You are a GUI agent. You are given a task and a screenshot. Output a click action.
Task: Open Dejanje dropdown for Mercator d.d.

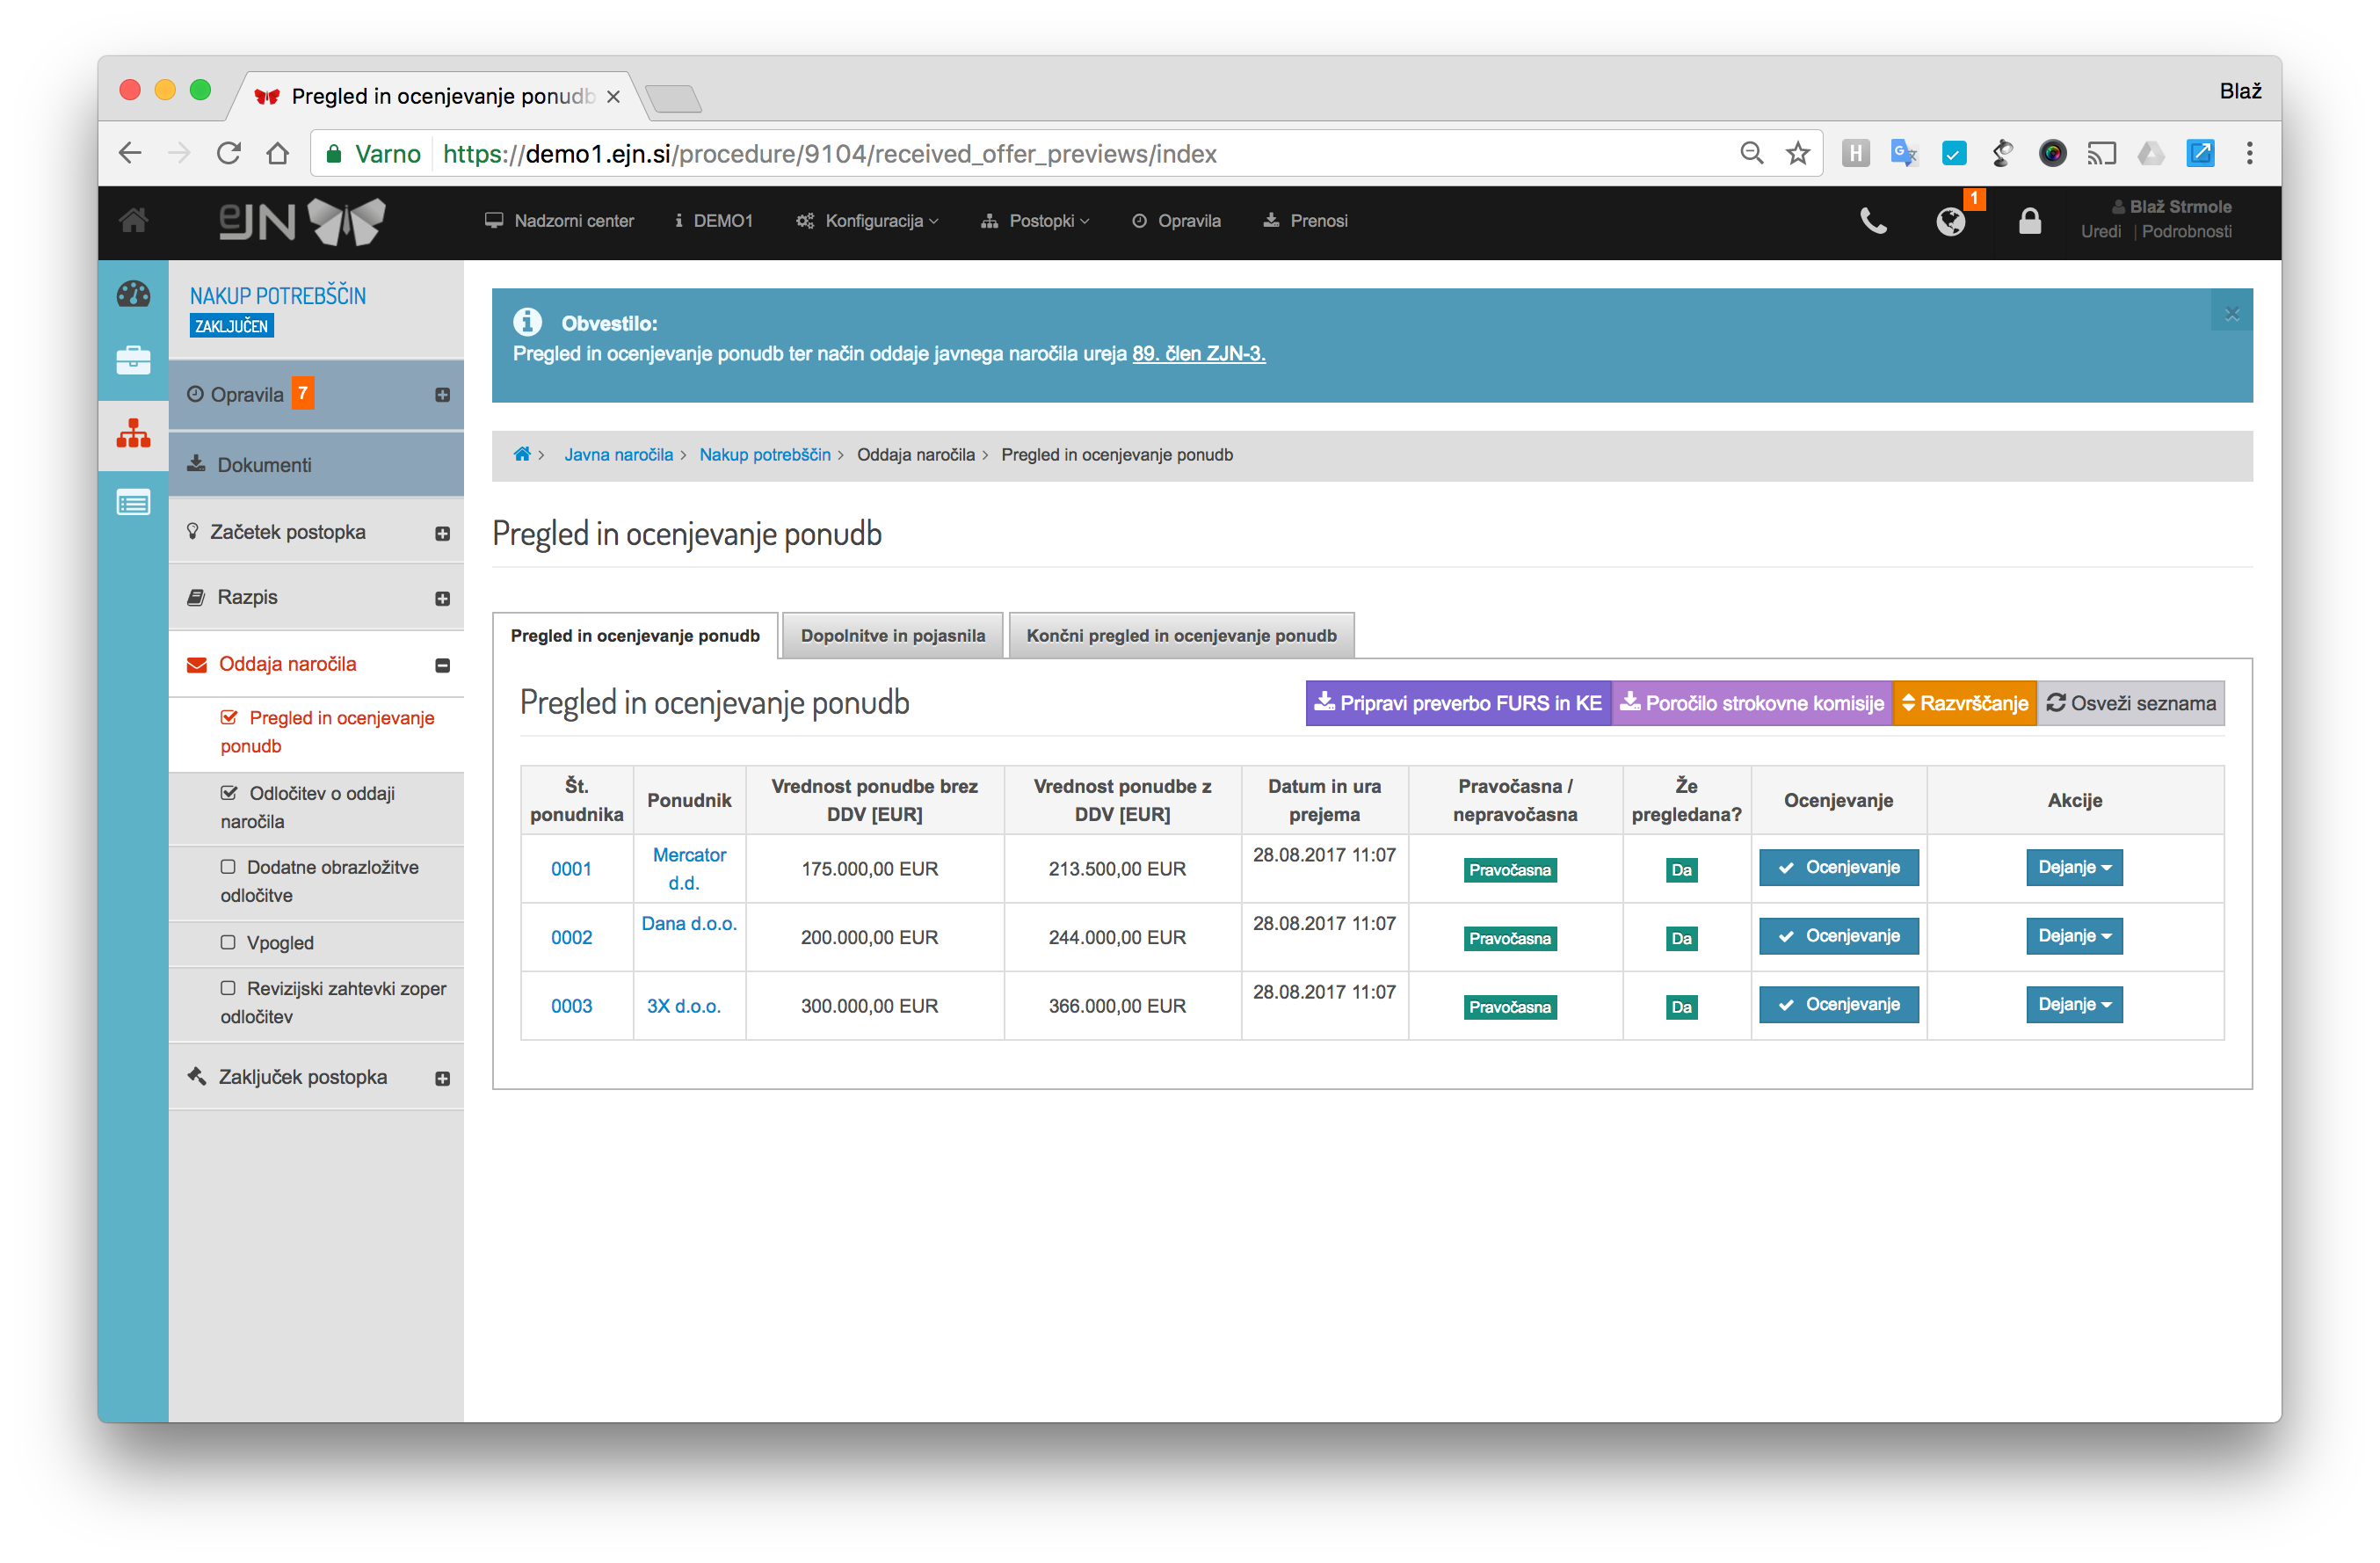[x=2073, y=867]
